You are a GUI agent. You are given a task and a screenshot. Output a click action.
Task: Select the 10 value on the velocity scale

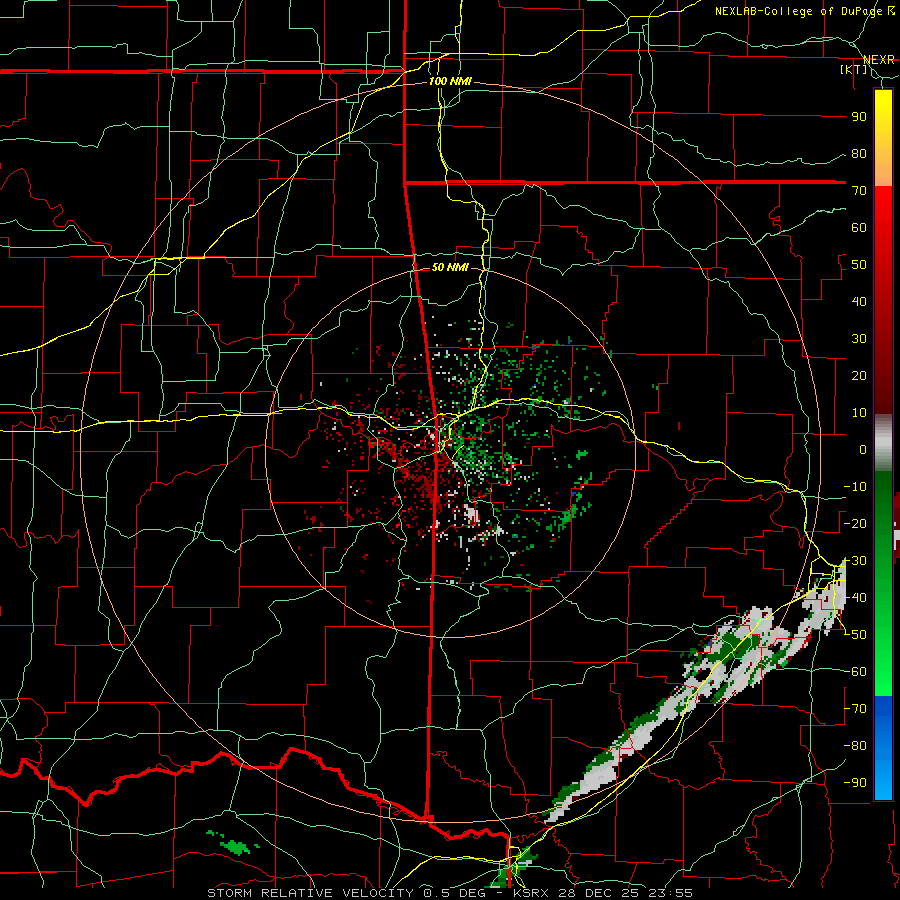[859, 413]
